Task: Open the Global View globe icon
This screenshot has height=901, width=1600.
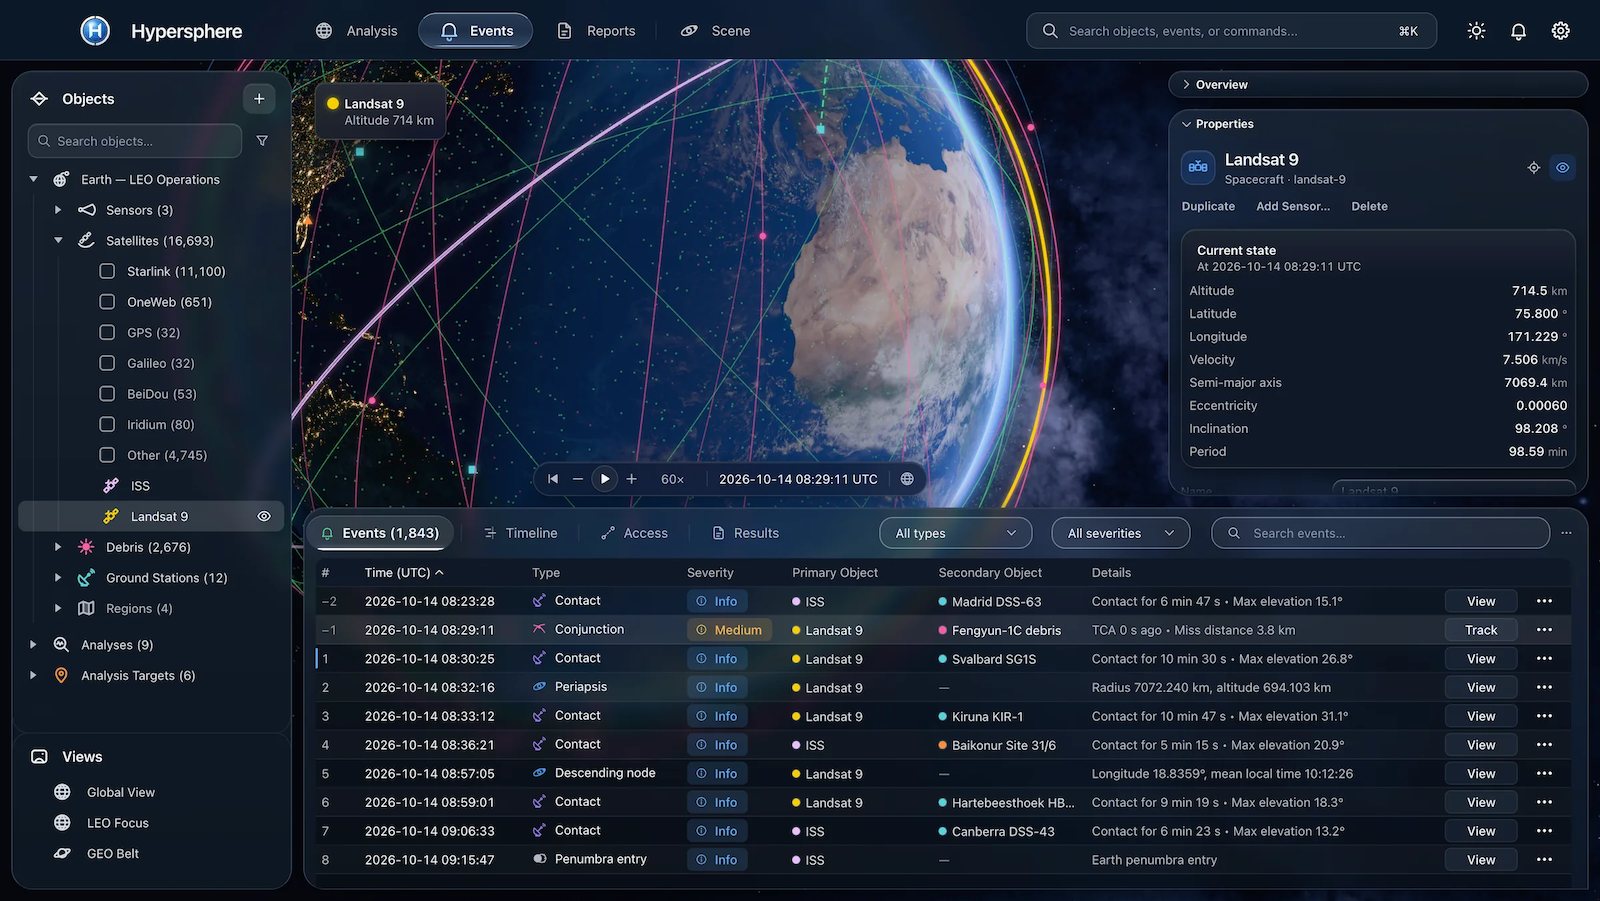Action: click(62, 792)
